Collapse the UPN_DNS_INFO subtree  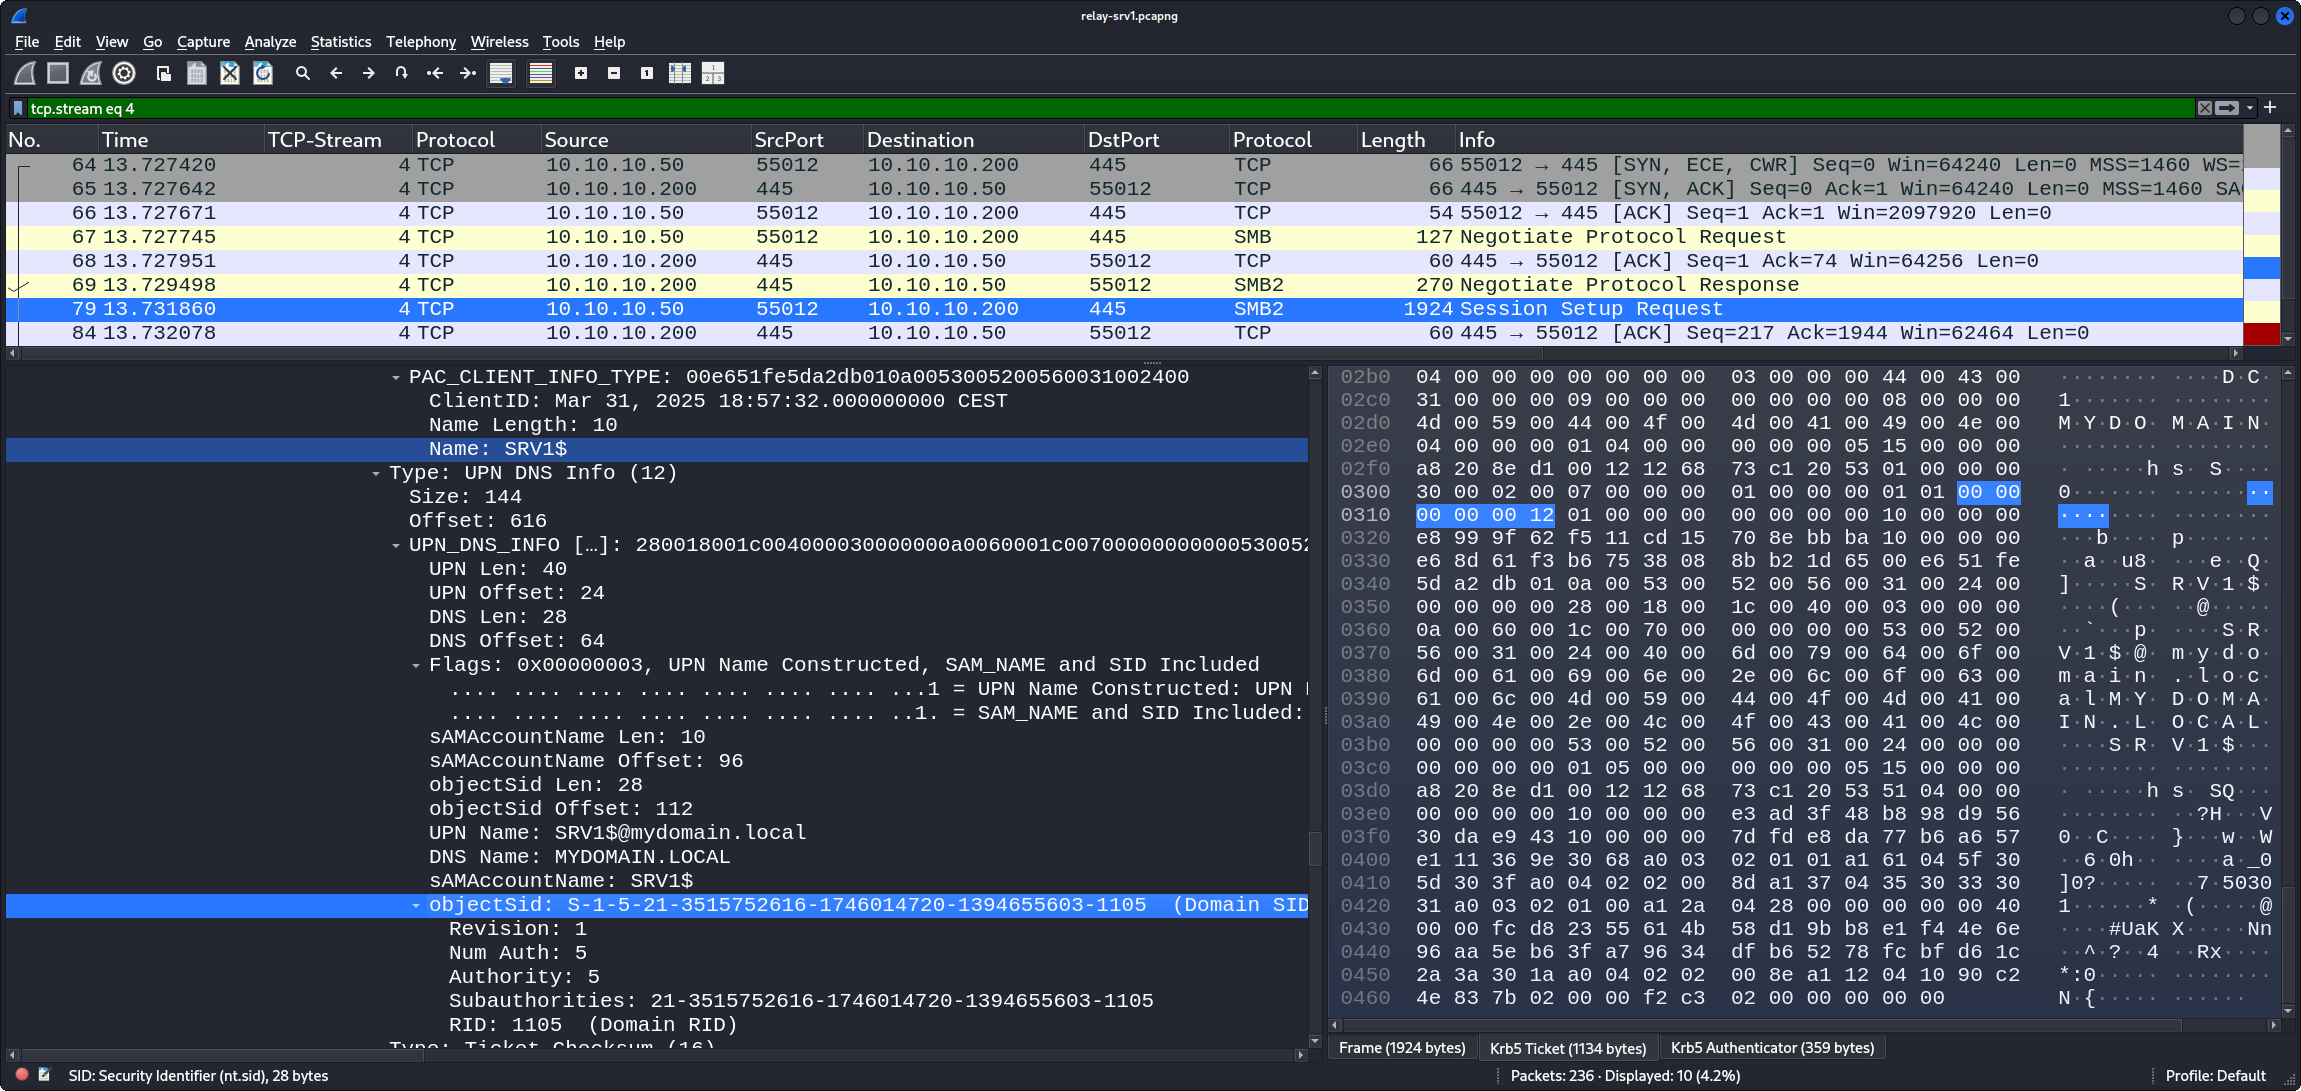tap(396, 545)
